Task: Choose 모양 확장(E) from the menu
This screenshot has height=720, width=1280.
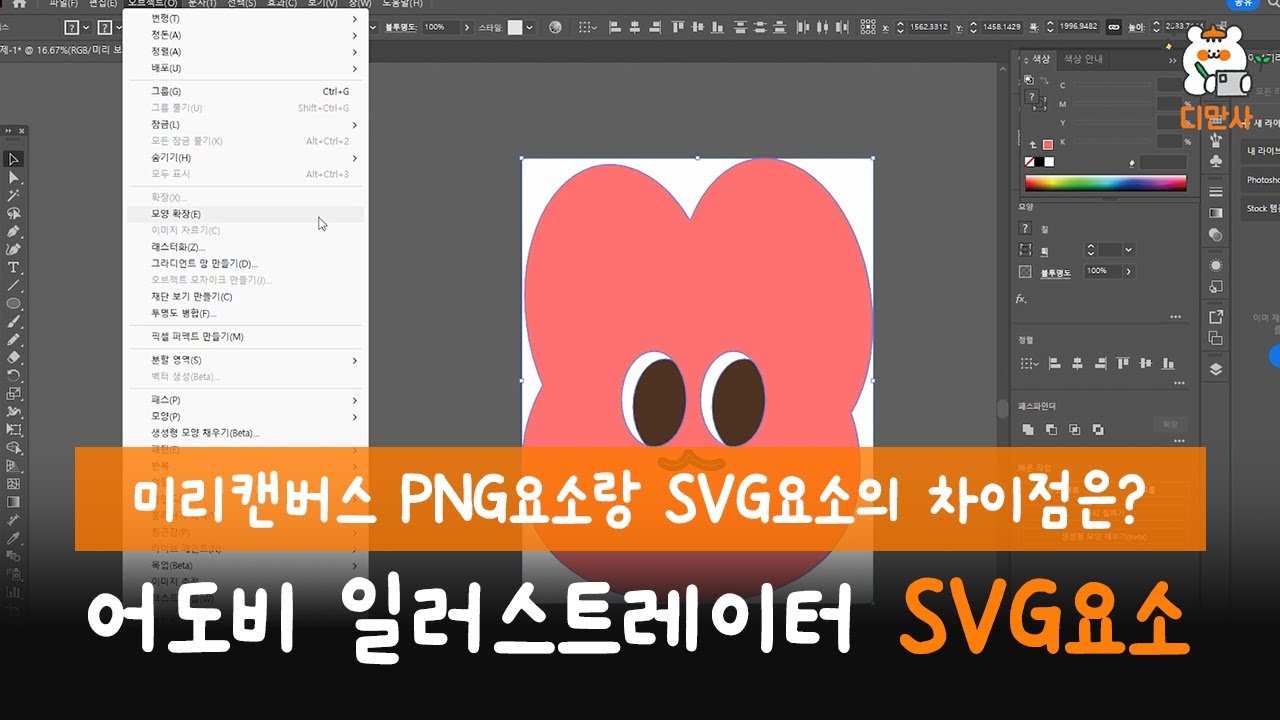Action: 245,214
